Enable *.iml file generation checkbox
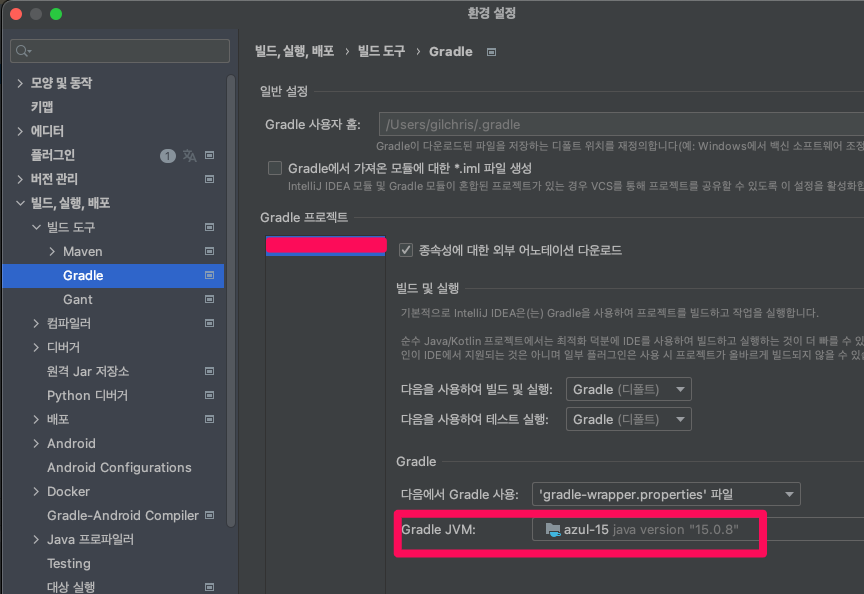This screenshot has width=864, height=594. pos(275,168)
